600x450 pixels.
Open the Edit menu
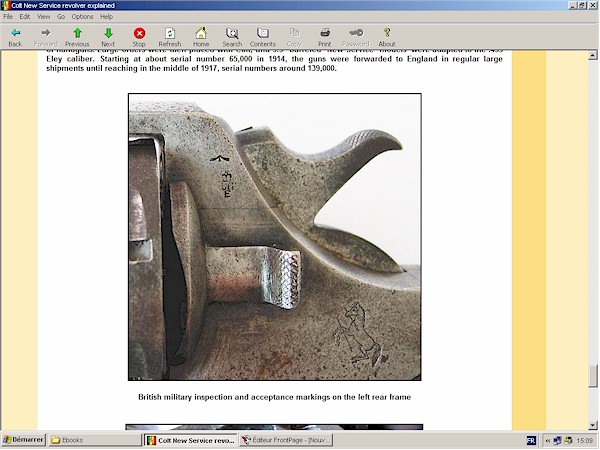[x=25, y=16]
